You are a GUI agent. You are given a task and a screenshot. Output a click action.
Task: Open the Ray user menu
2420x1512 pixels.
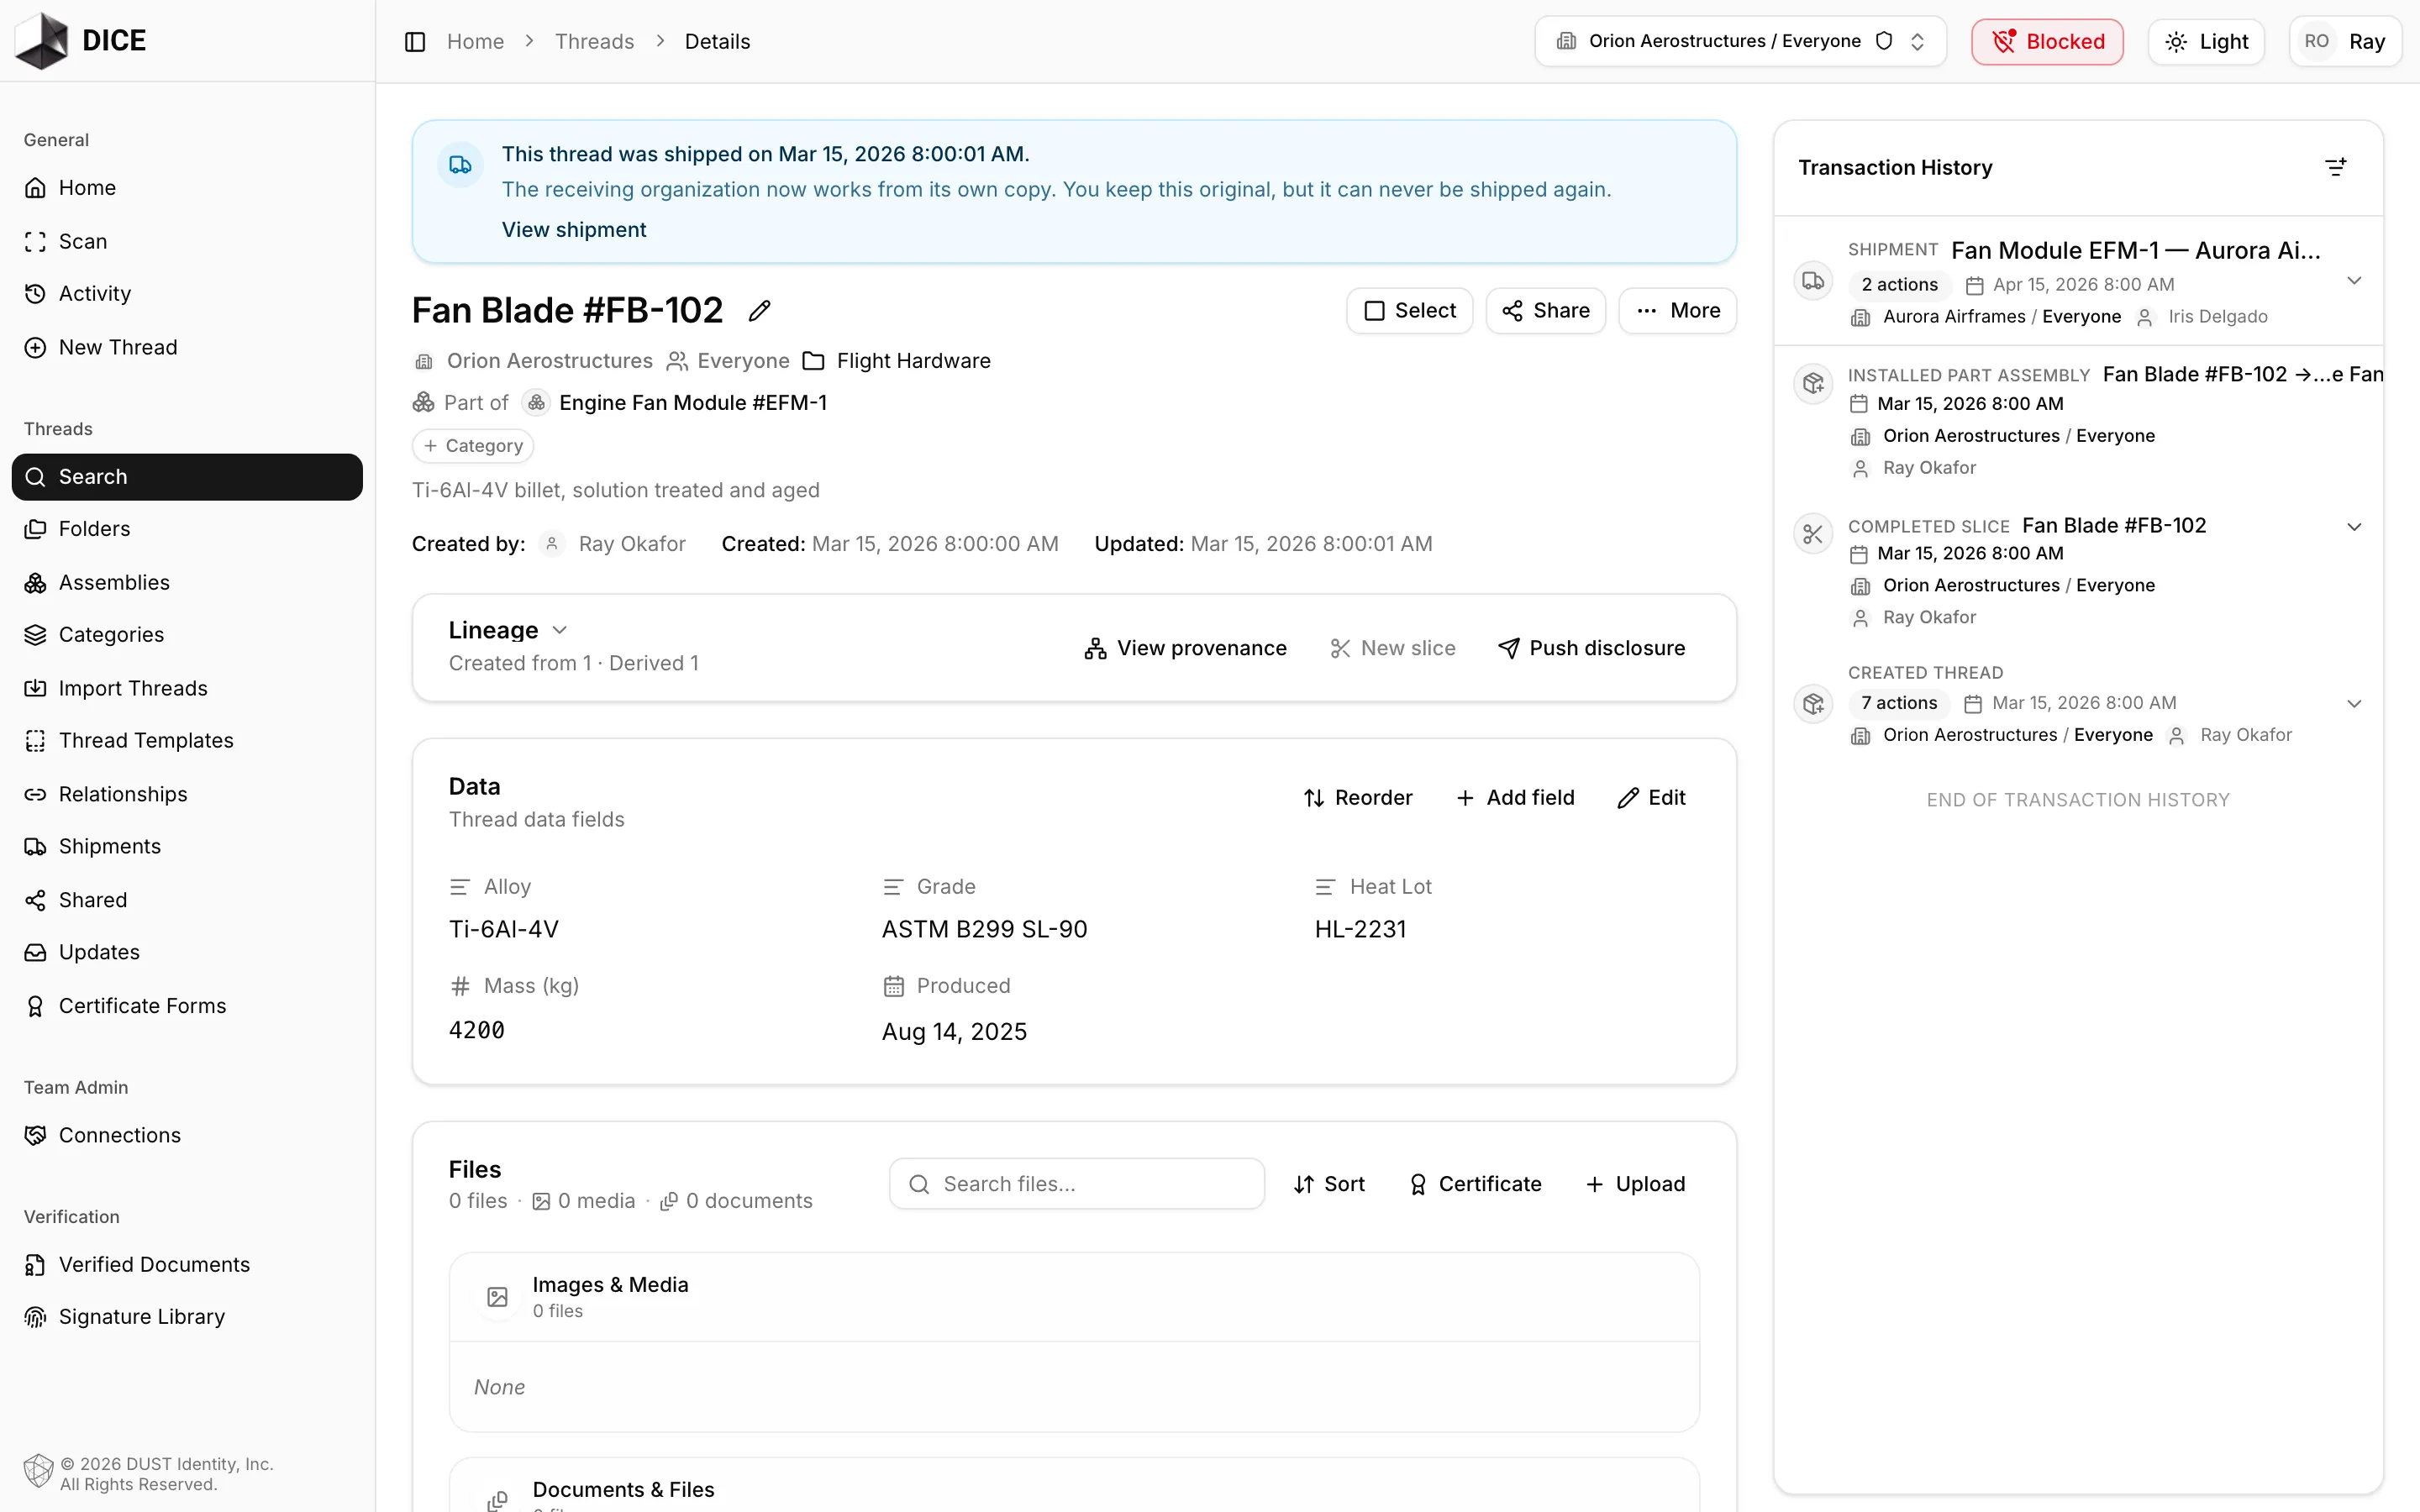click(2345, 41)
